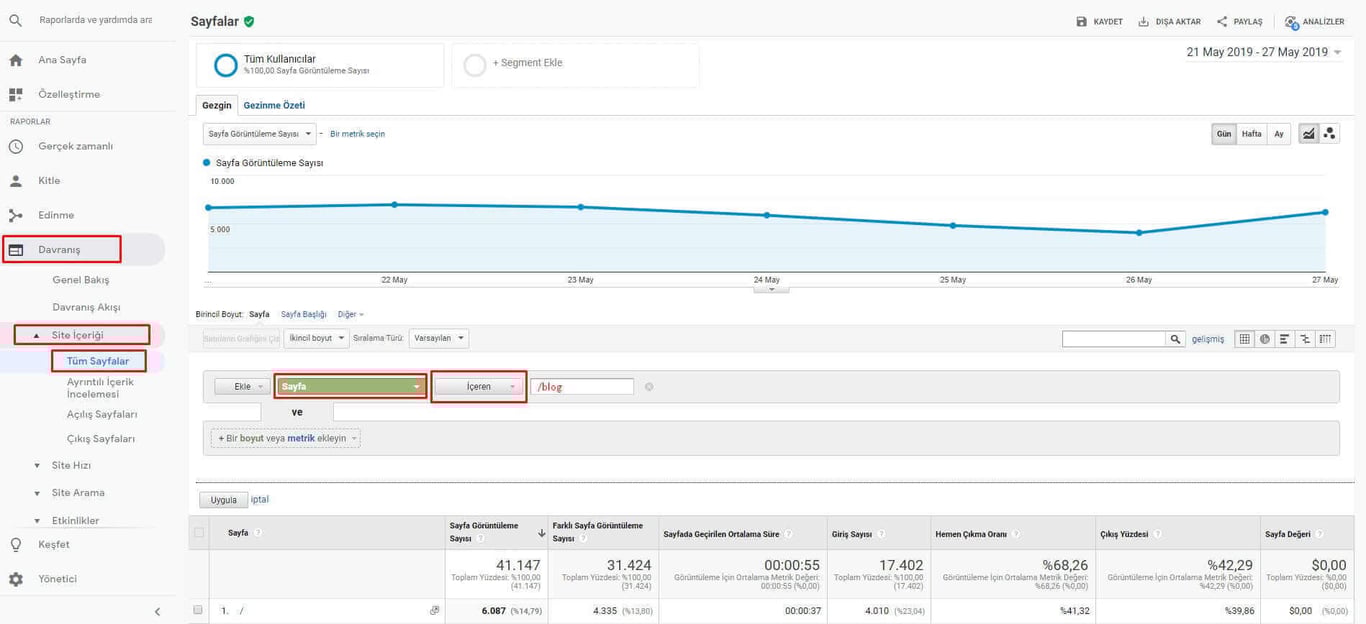Open Çıkış Sayfaları report

coord(101,439)
